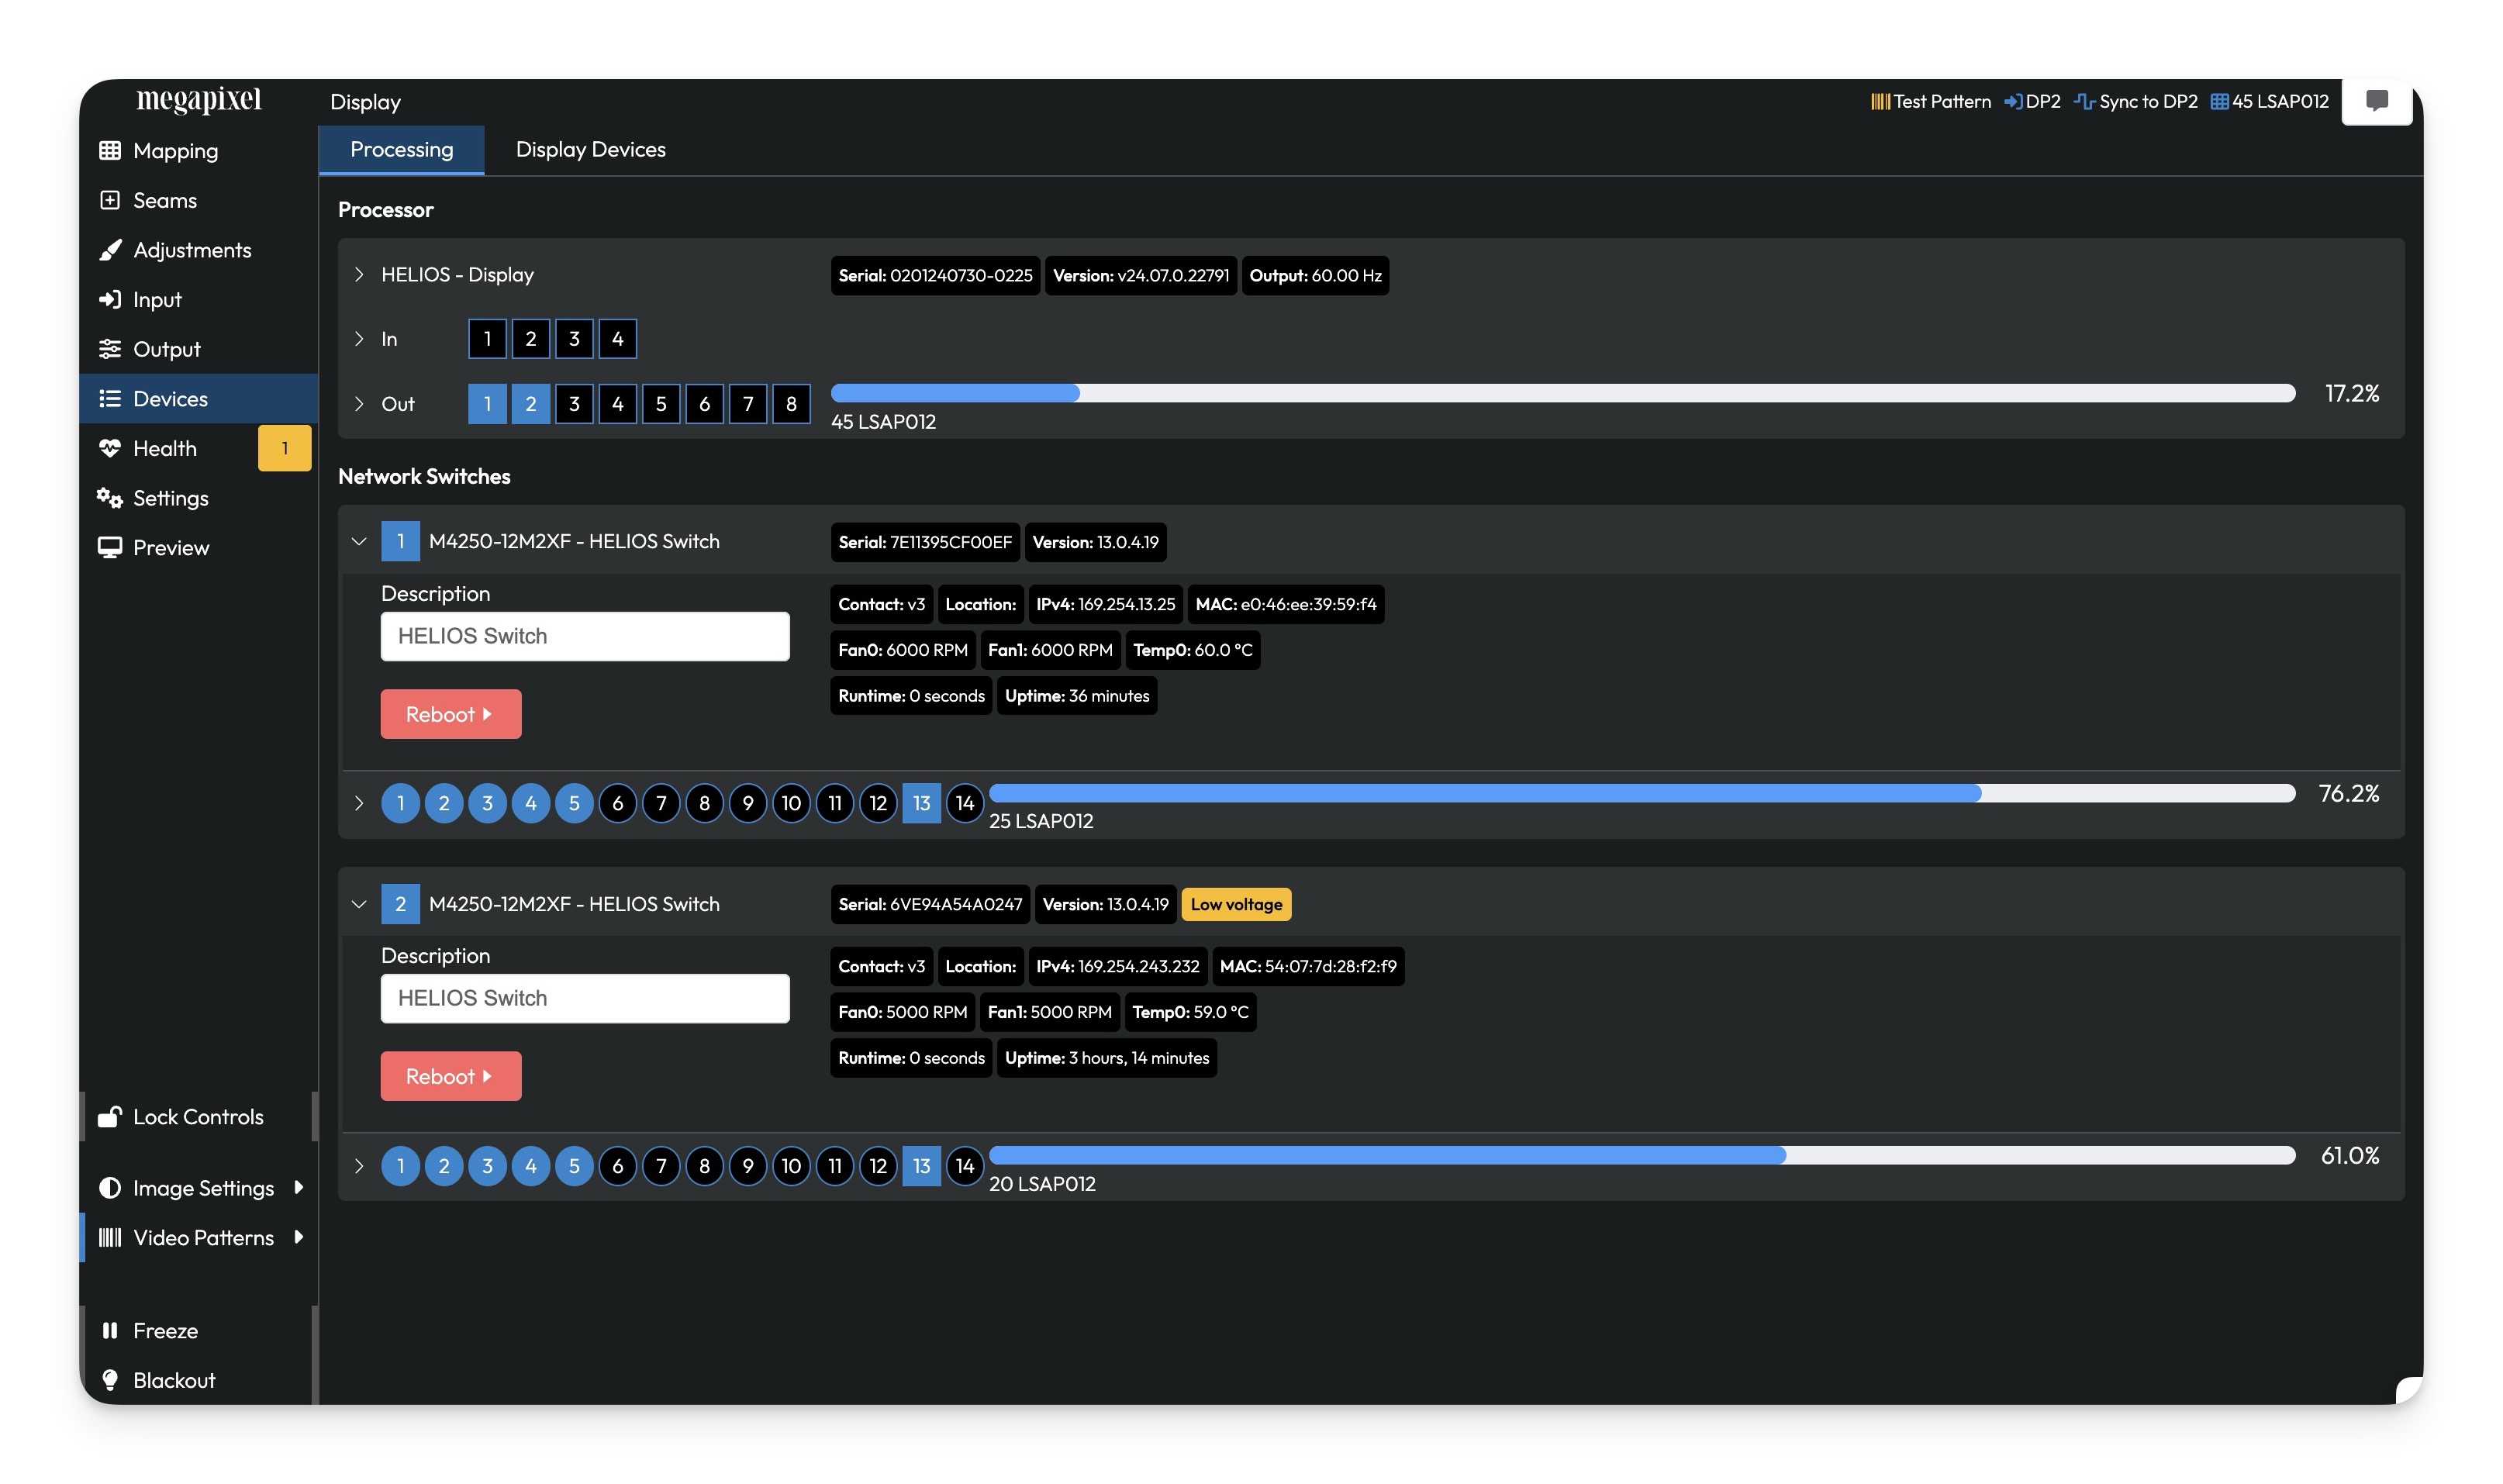Click the Video Patterns barcode icon
Image resolution: width=2503 pixels, height=1484 pixels.
pos(110,1238)
